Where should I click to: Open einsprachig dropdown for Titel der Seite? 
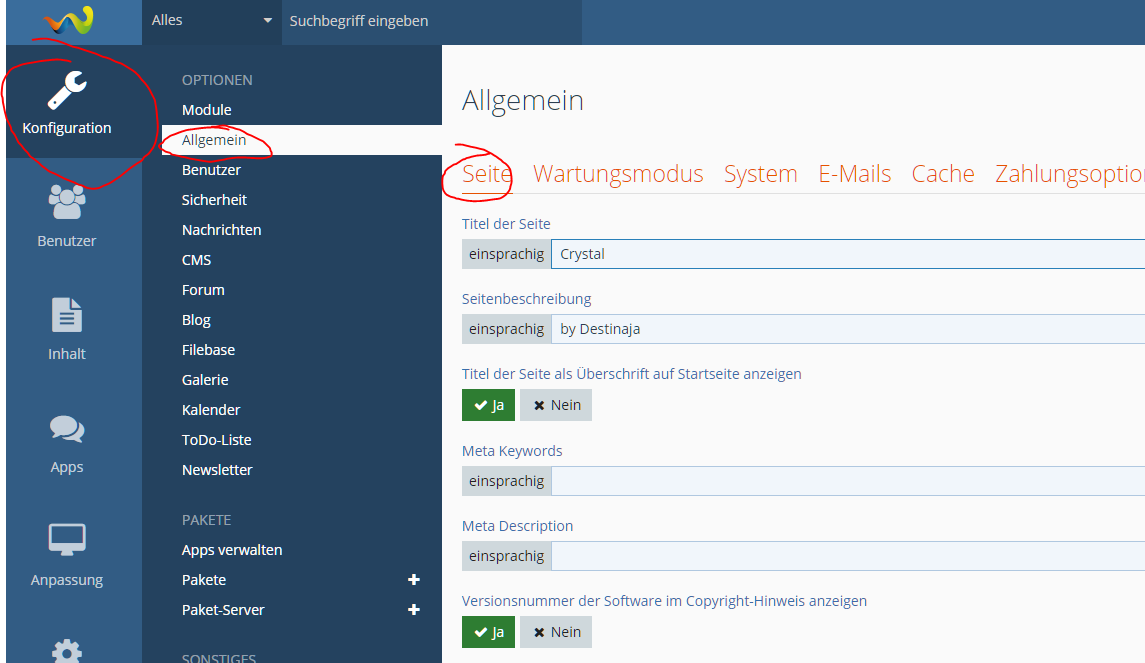pyautogui.click(x=506, y=254)
